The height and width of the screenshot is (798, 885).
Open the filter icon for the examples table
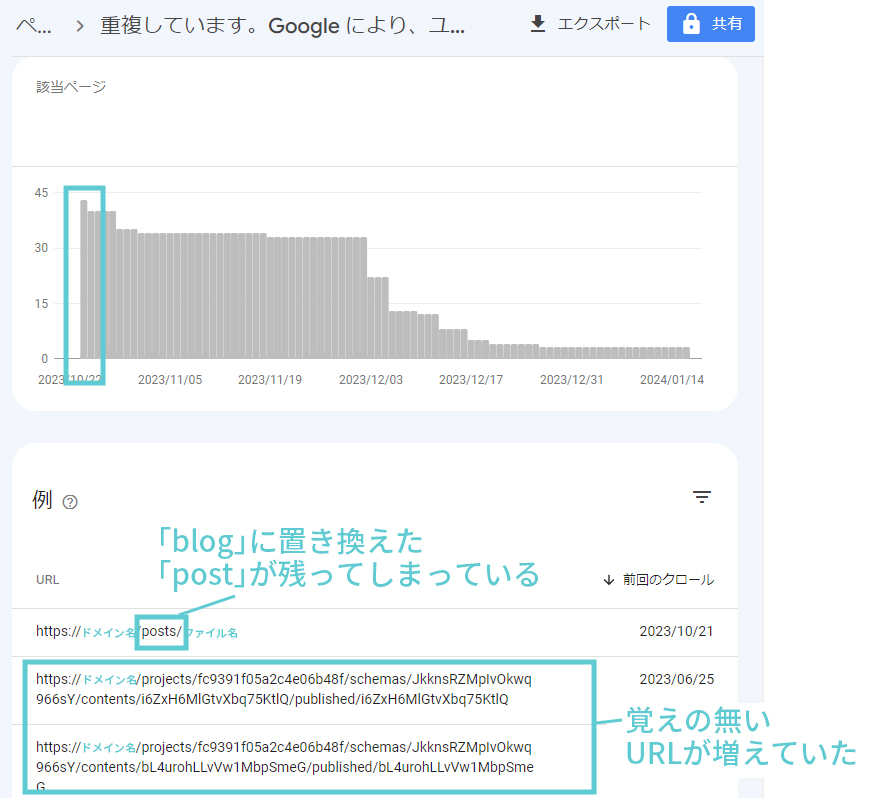pyautogui.click(x=702, y=497)
